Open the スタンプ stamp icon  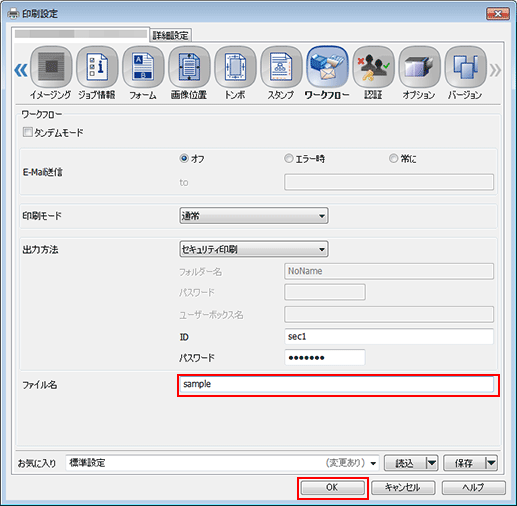point(281,67)
